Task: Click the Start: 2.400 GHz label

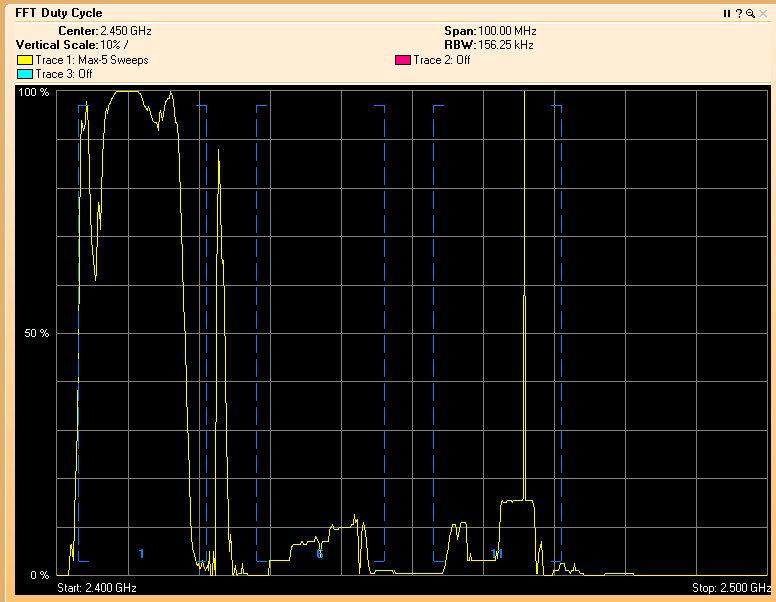Action: click(97, 587)
